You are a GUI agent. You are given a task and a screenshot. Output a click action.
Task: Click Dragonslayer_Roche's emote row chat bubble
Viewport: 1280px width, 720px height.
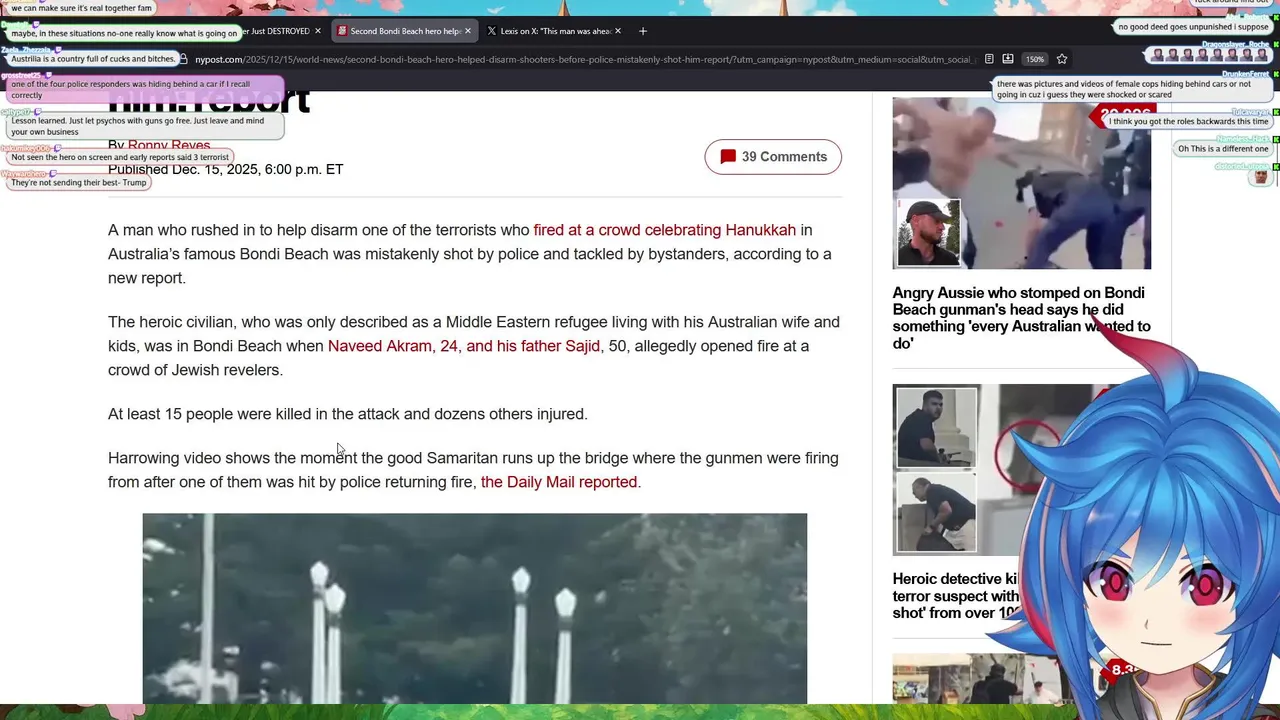pos(1211,56)
